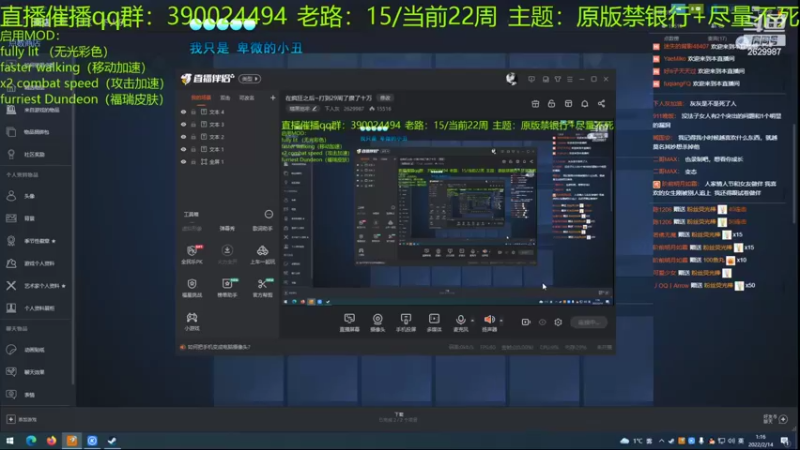Open the download-arrow tool next to 全民乐PK
800x450 pixels.
pos(227,254)
